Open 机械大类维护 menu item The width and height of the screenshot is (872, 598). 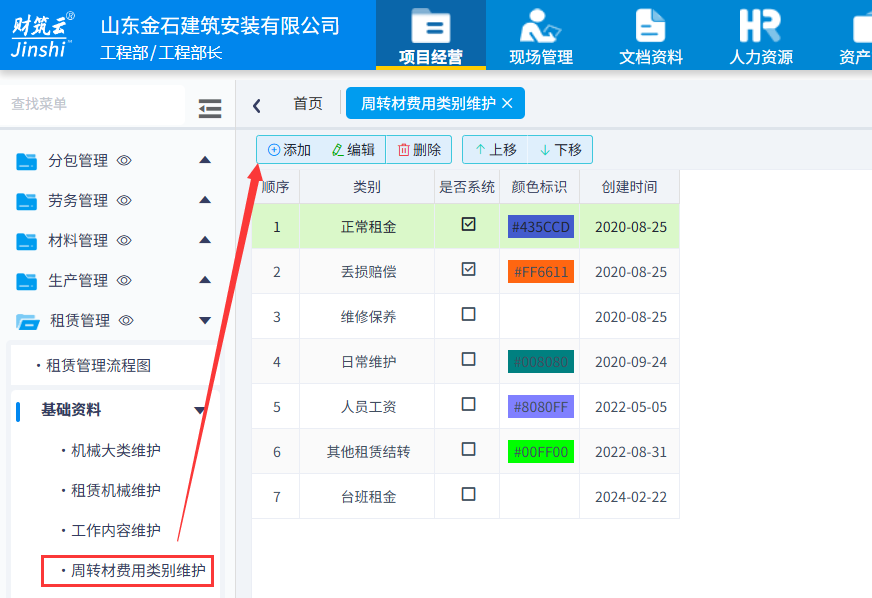click(x=116, y=451)
